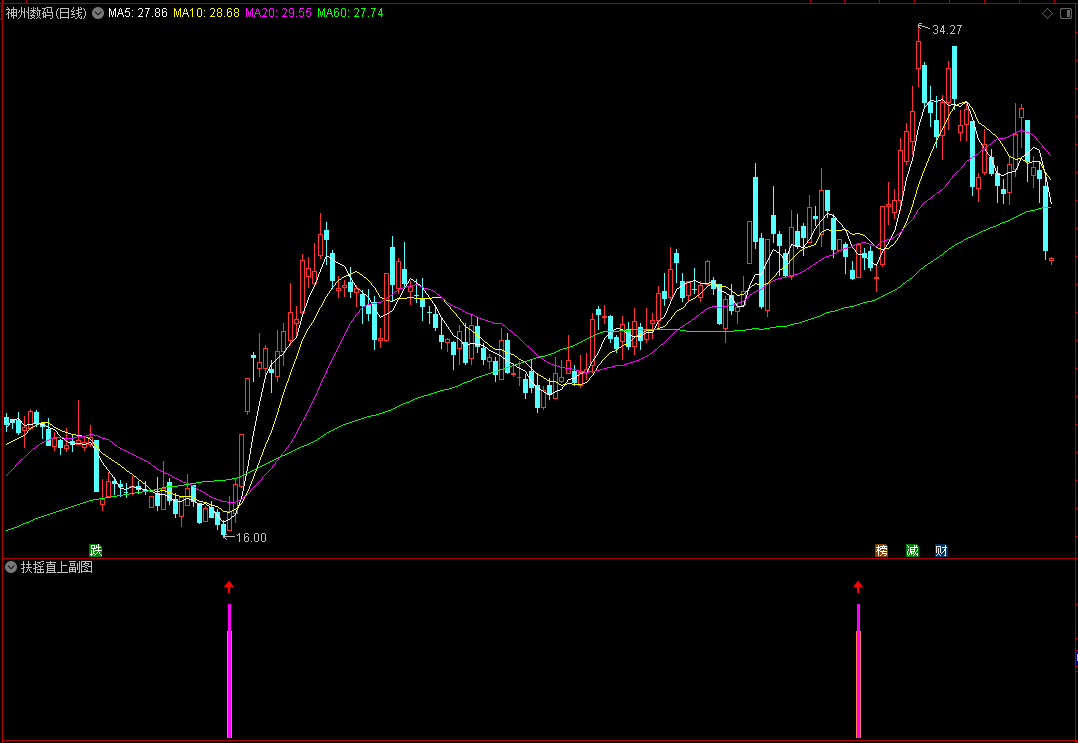
Task: Click the MA10: 28.68 indicator value
Action: 206,13
